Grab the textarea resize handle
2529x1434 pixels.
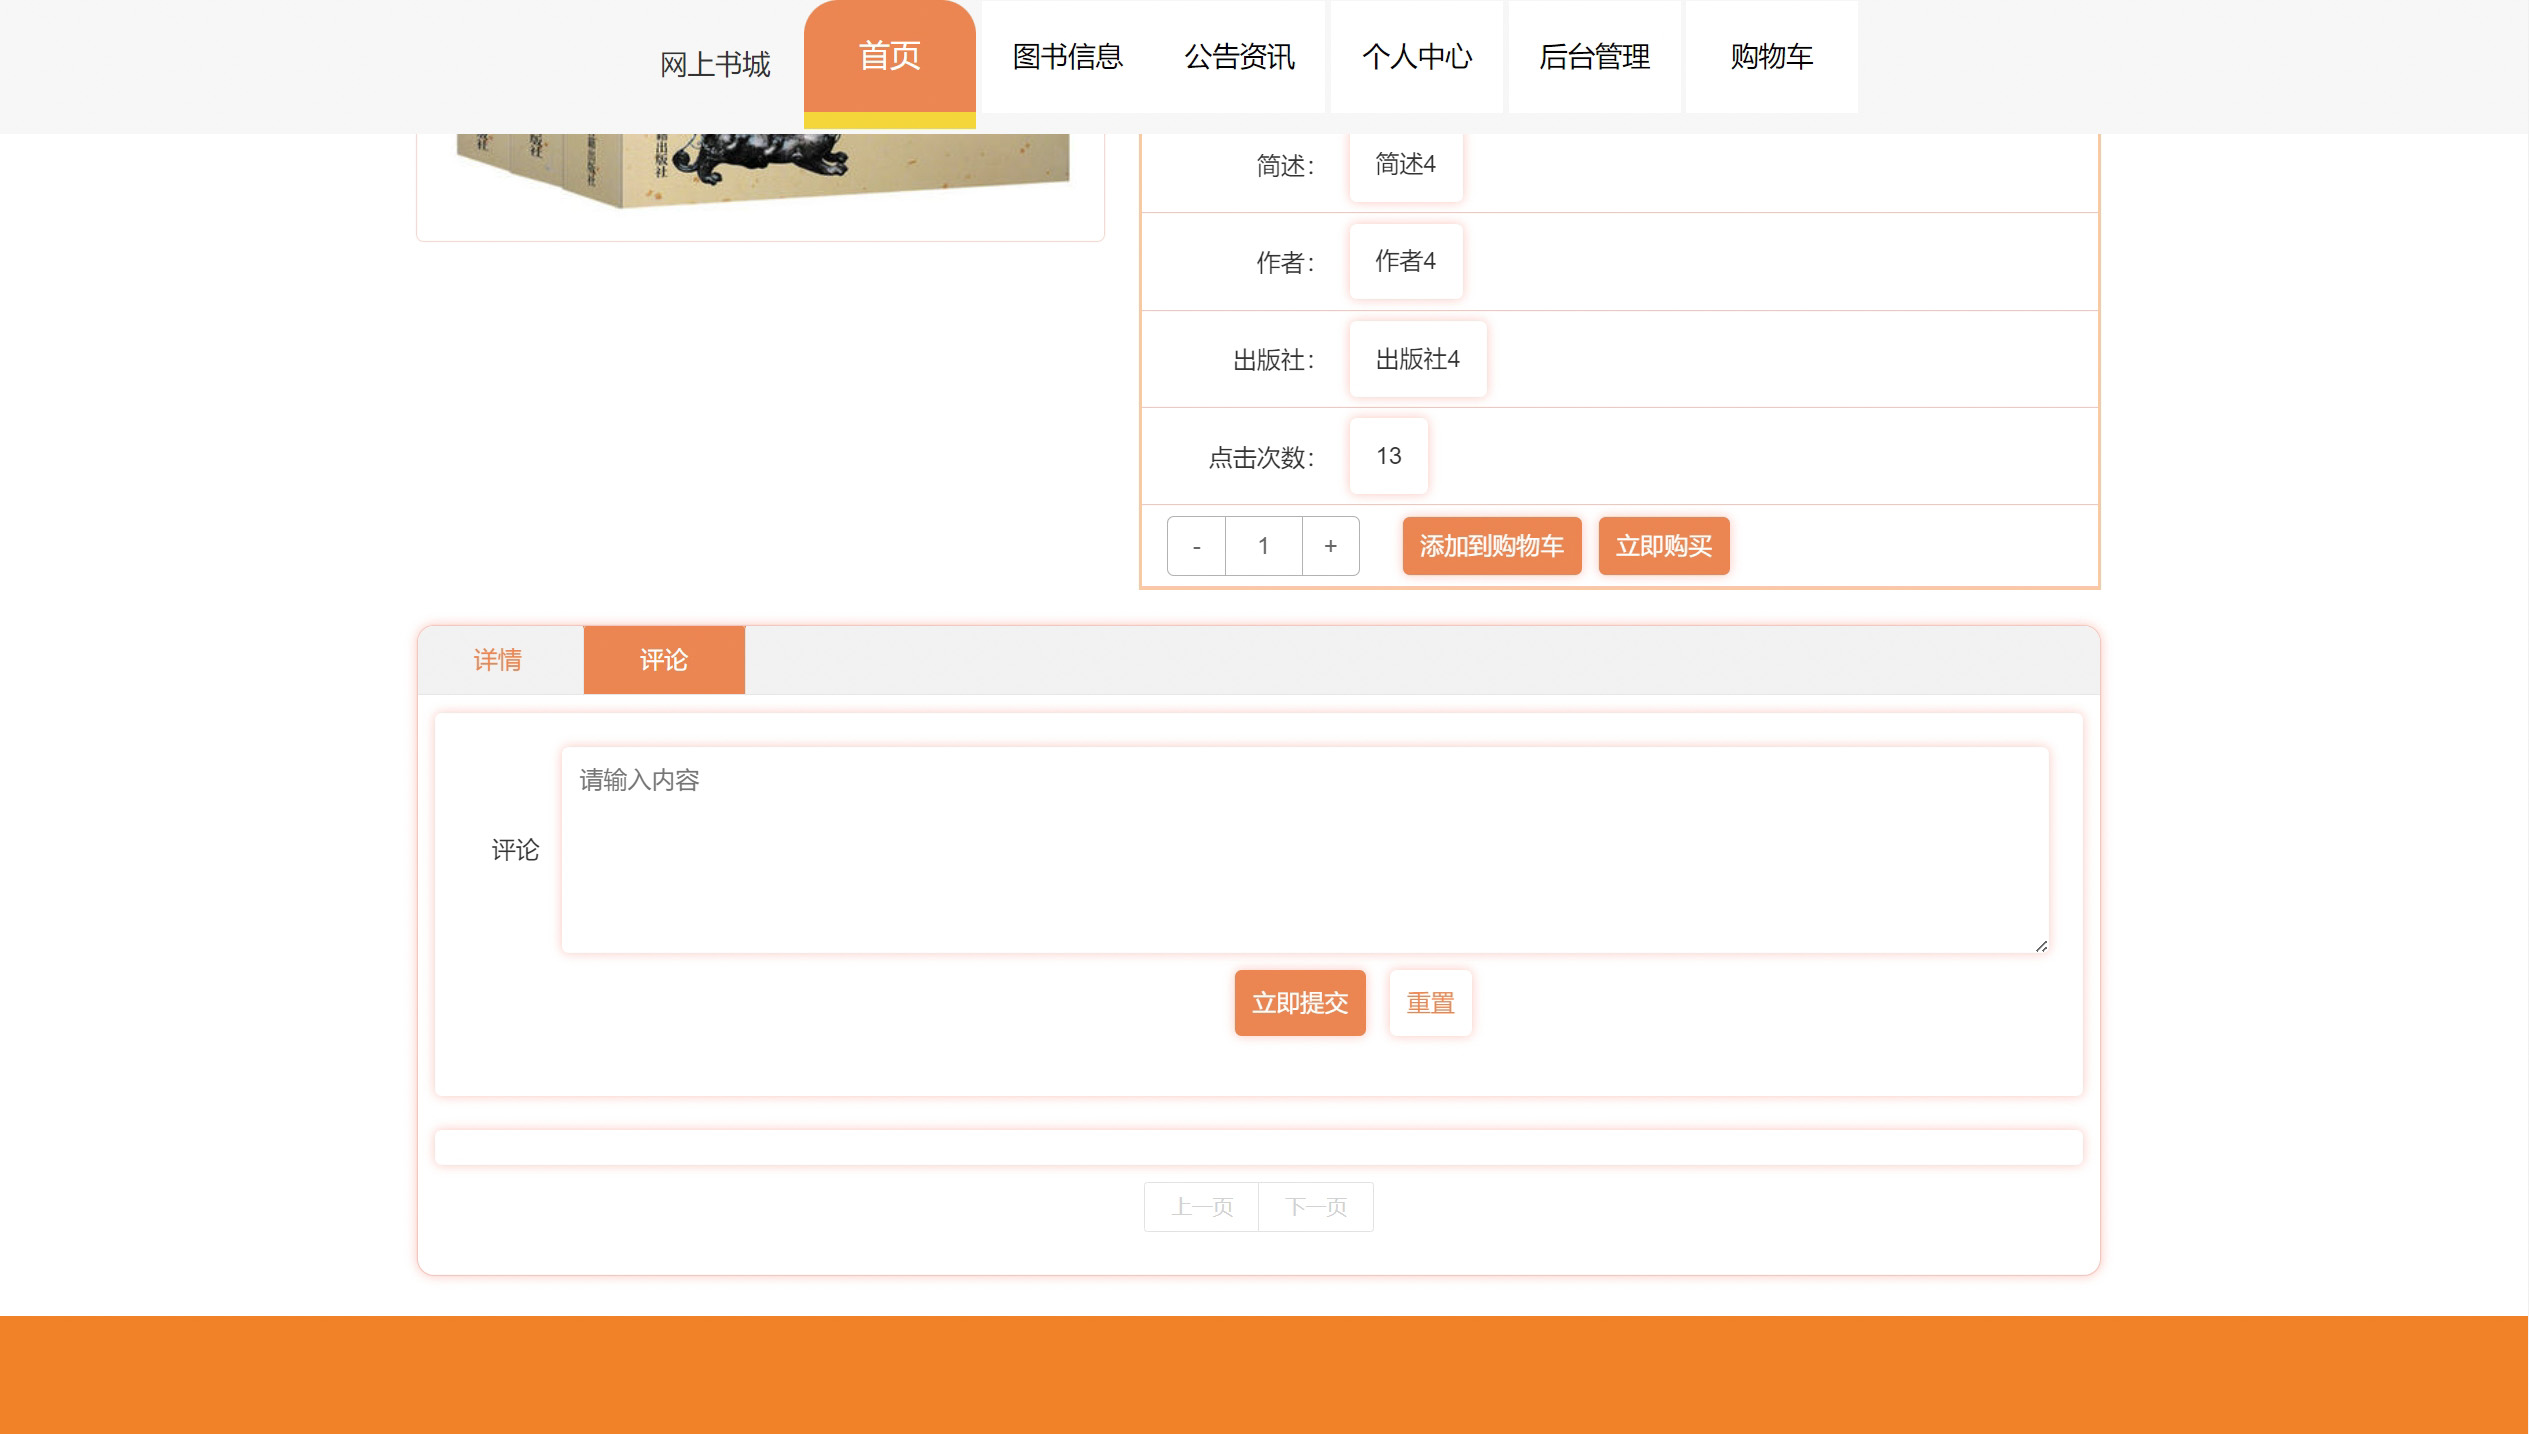[2040, 945]
